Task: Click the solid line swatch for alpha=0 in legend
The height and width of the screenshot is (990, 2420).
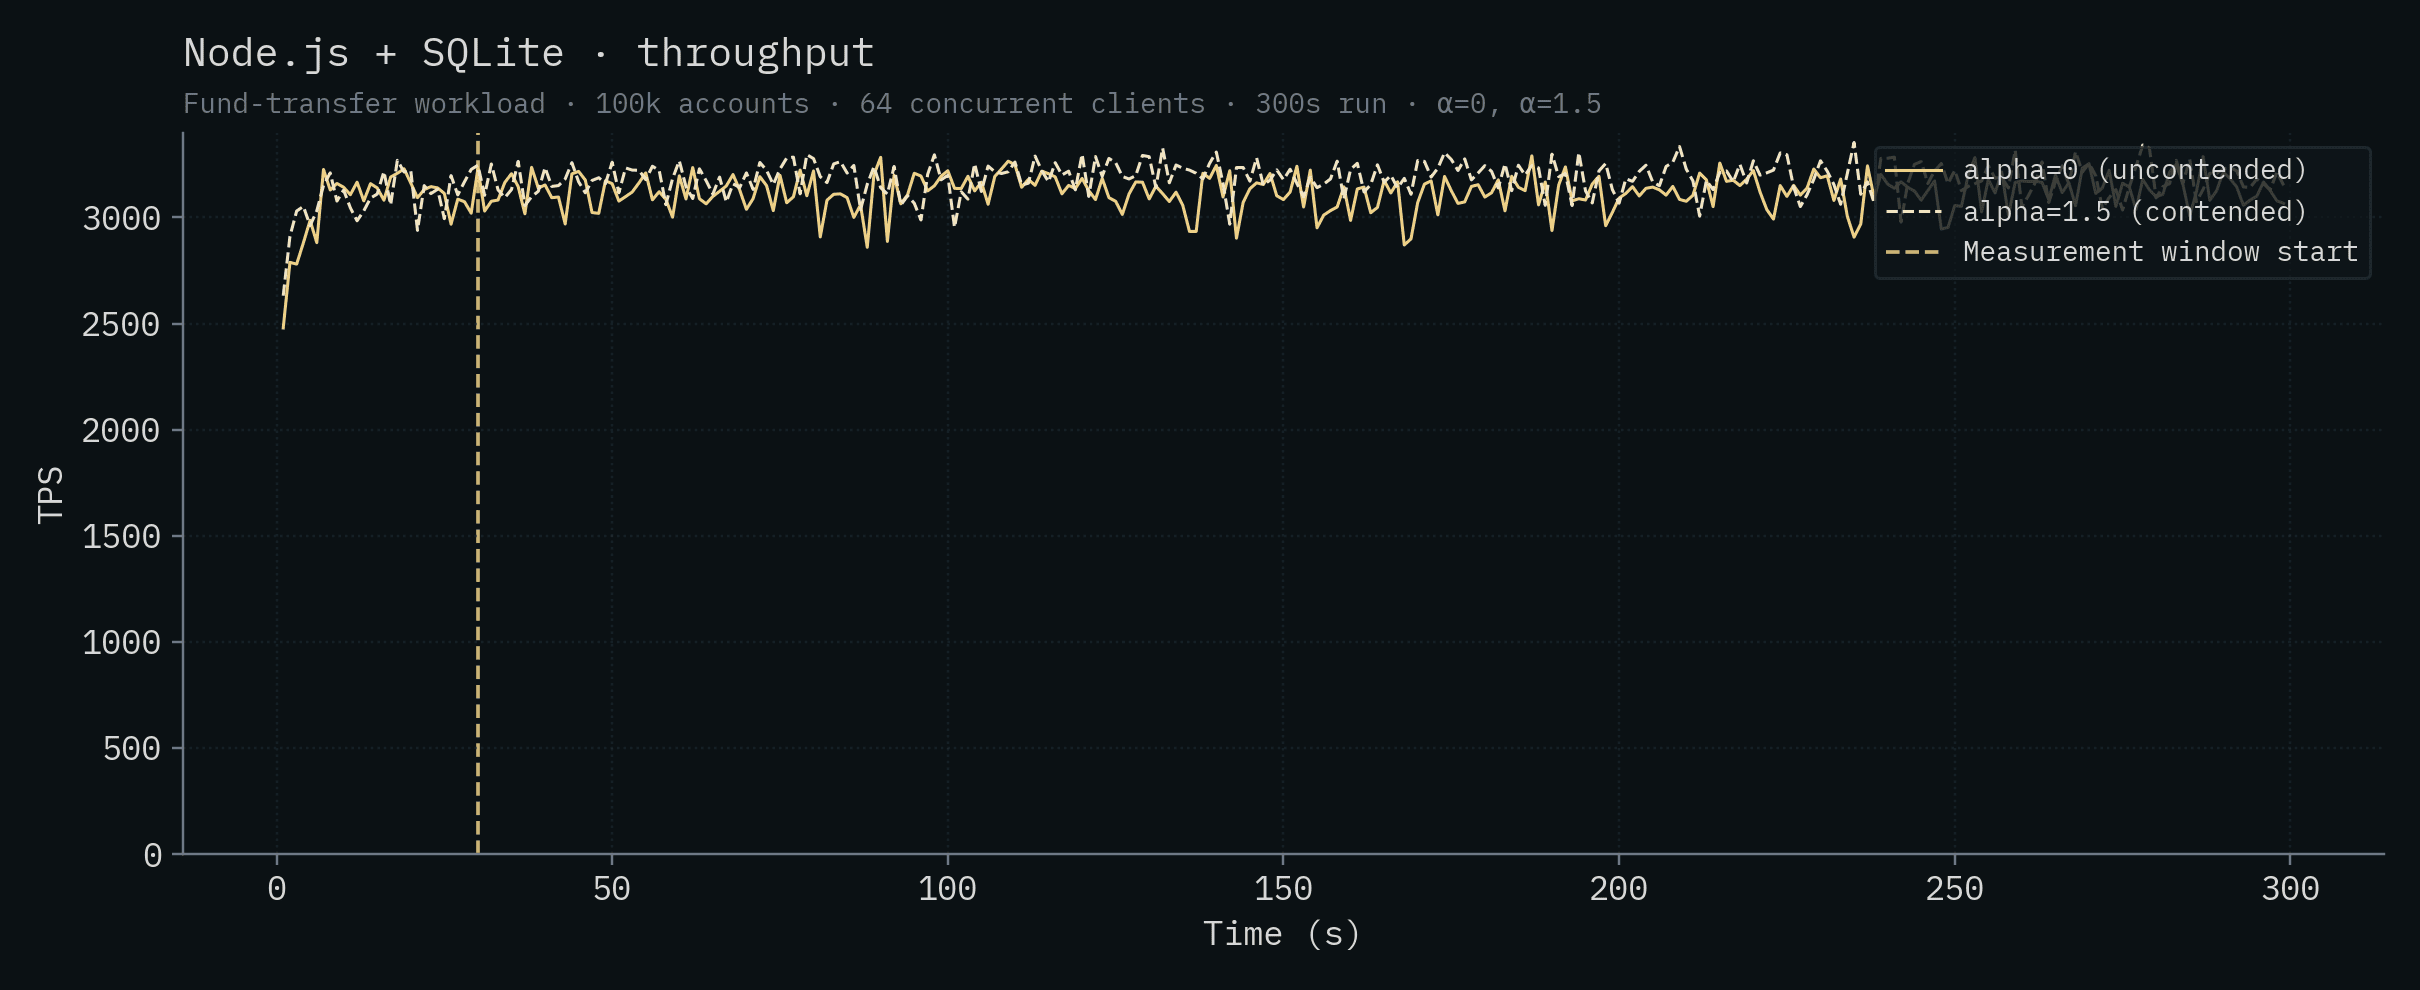Action: (1914, 171)
